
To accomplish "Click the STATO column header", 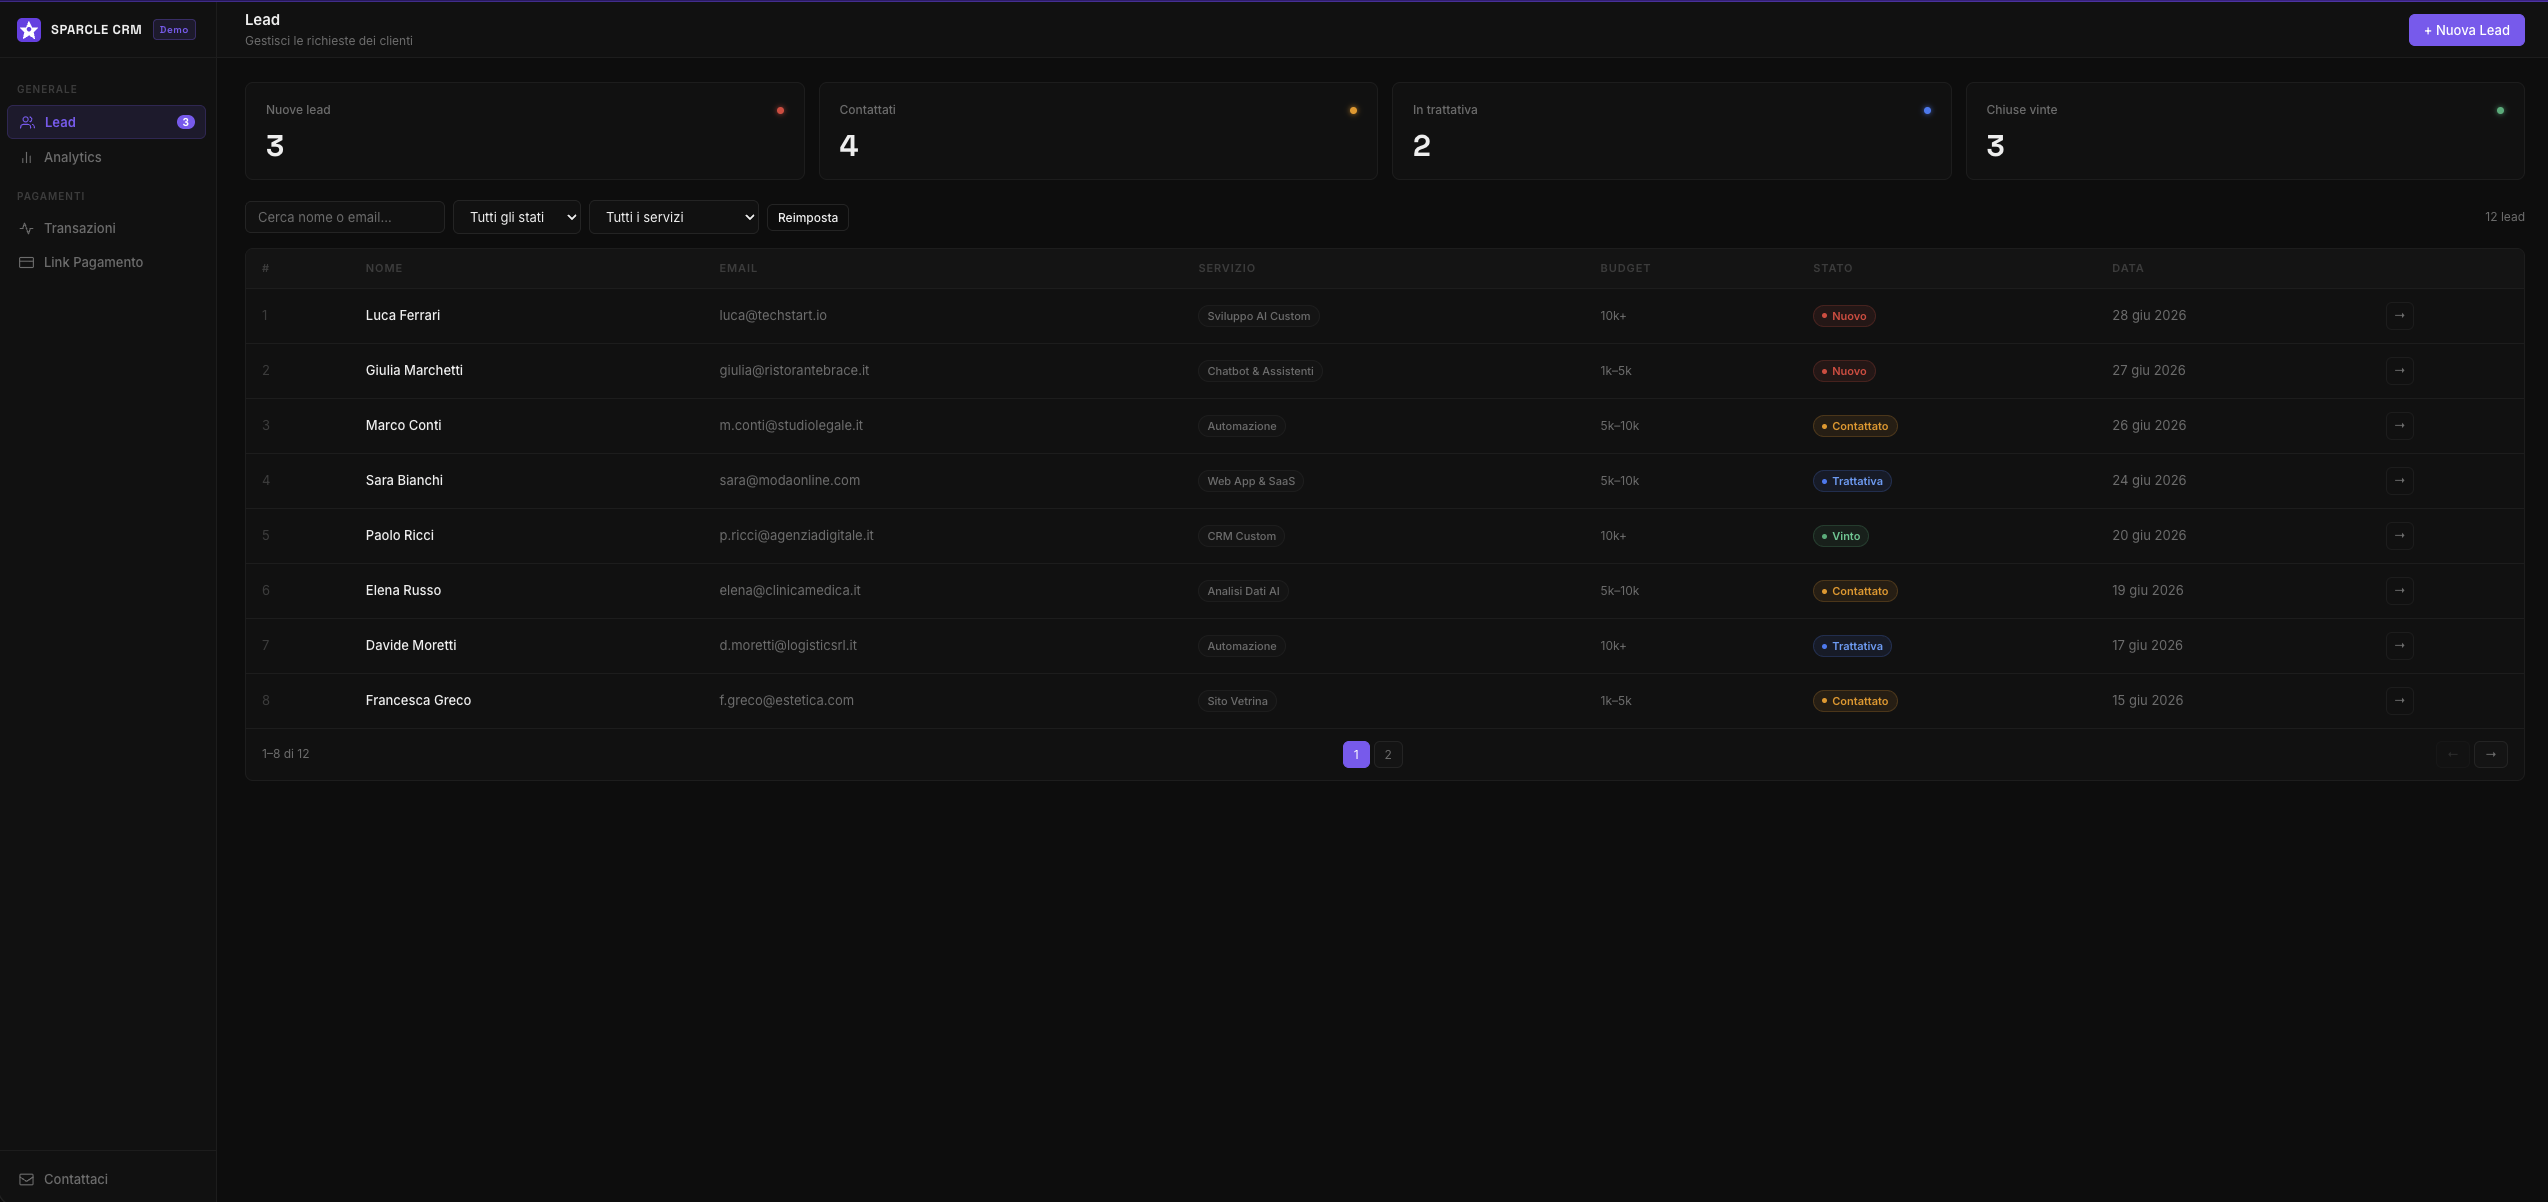I will [x=1833, y=268].
